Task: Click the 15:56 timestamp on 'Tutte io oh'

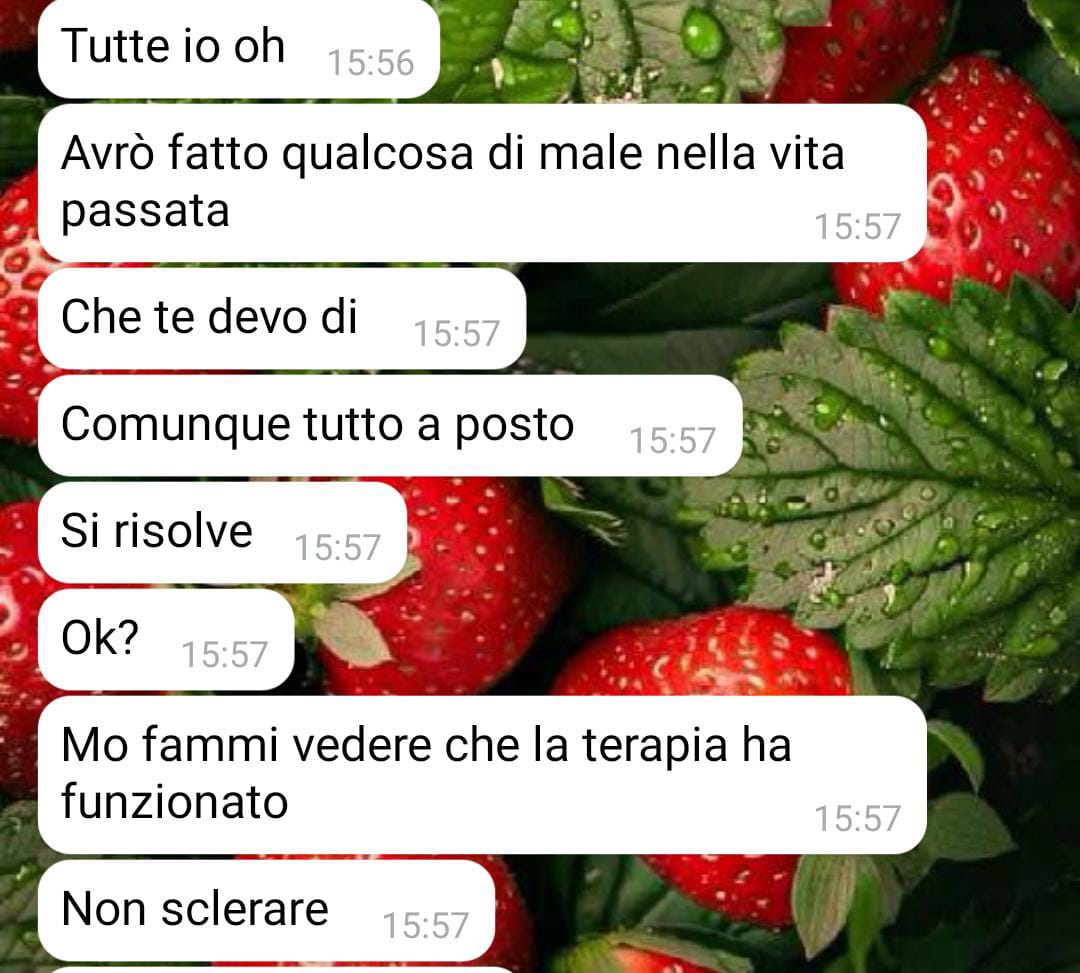Action: (371, 63)
